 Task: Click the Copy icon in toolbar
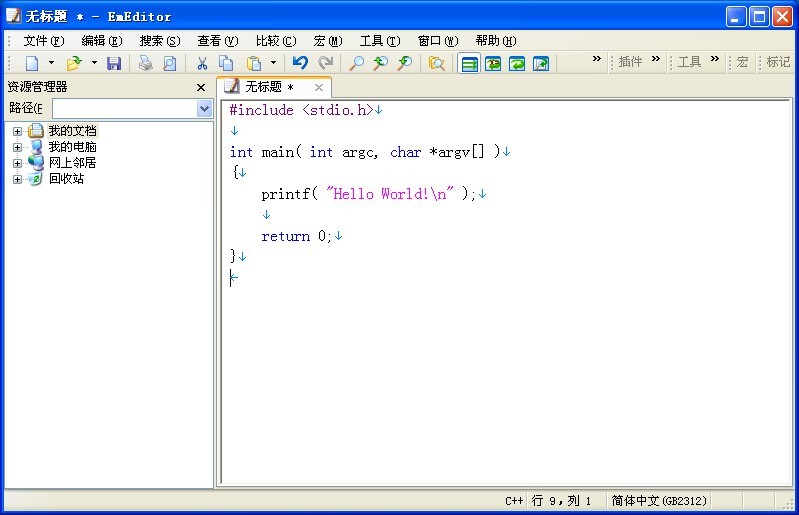pyautogui.click(x=227, y=63)
